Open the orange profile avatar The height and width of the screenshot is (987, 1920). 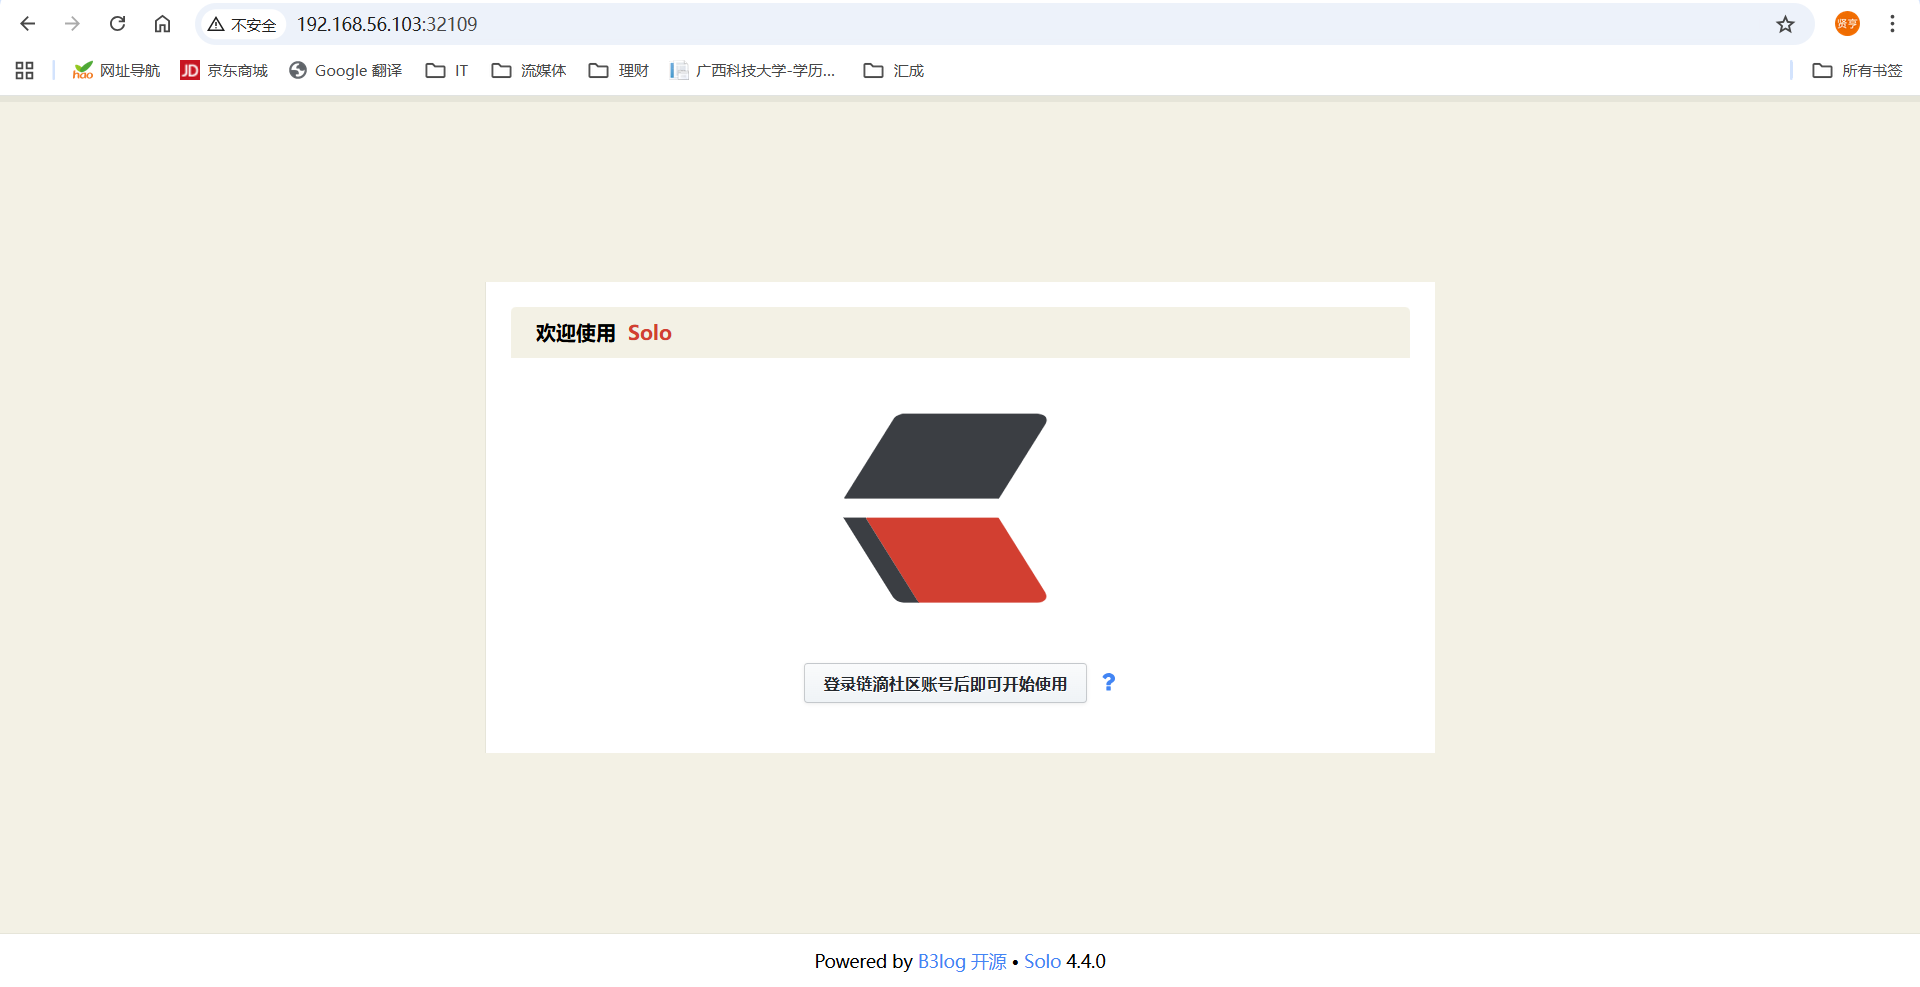click(x=1847, y=24)
